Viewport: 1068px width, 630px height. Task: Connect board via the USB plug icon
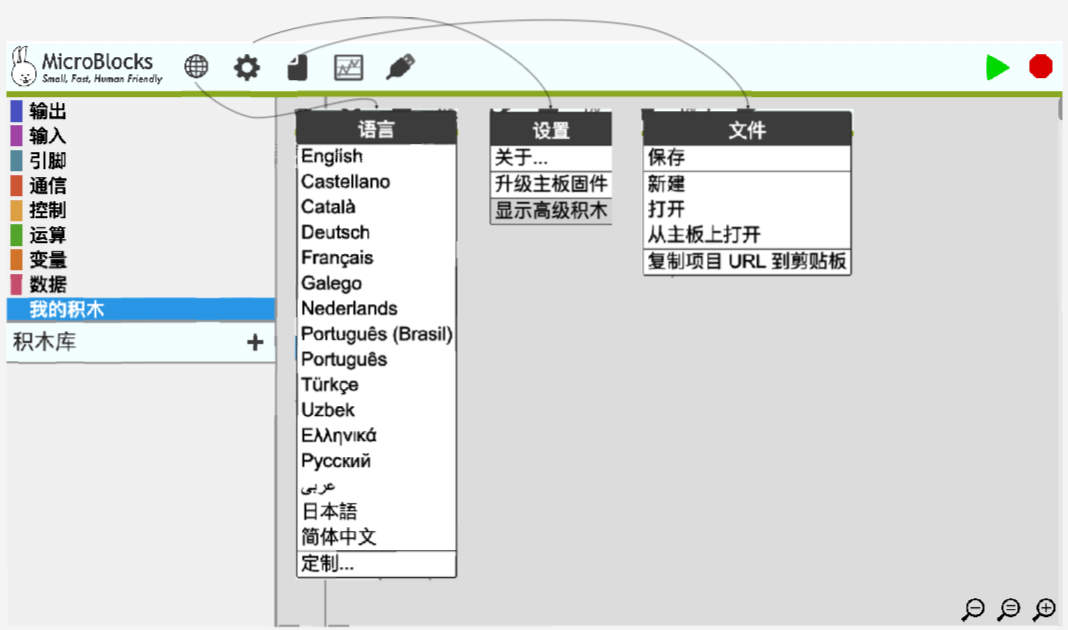click(x=400, y=67)
